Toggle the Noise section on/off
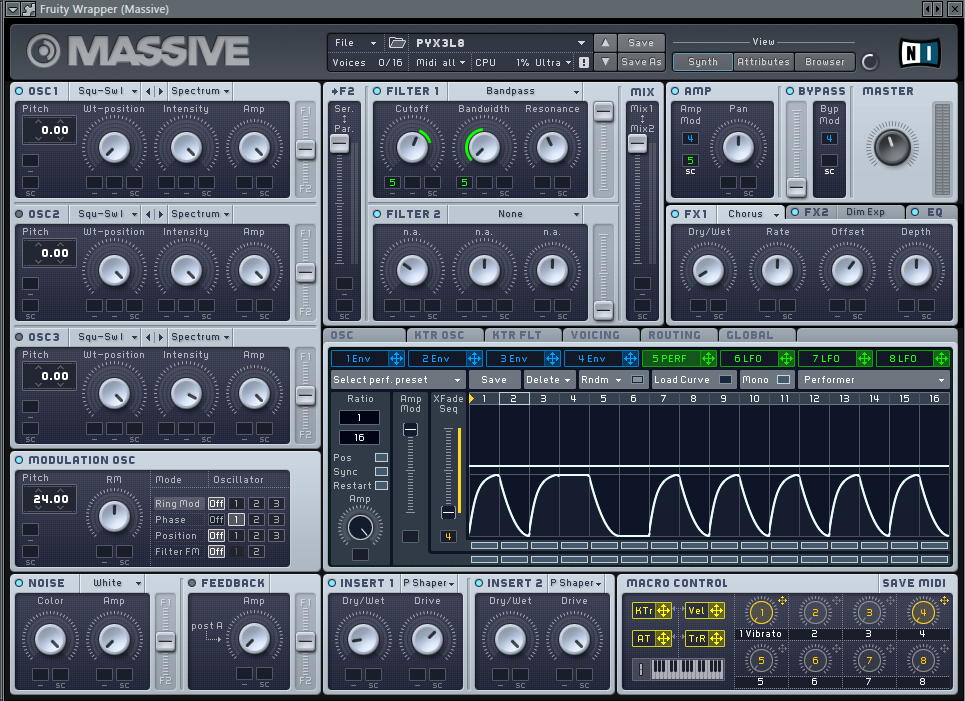The height and width of the screenshot is (701, 965). (x=19, y=583)
